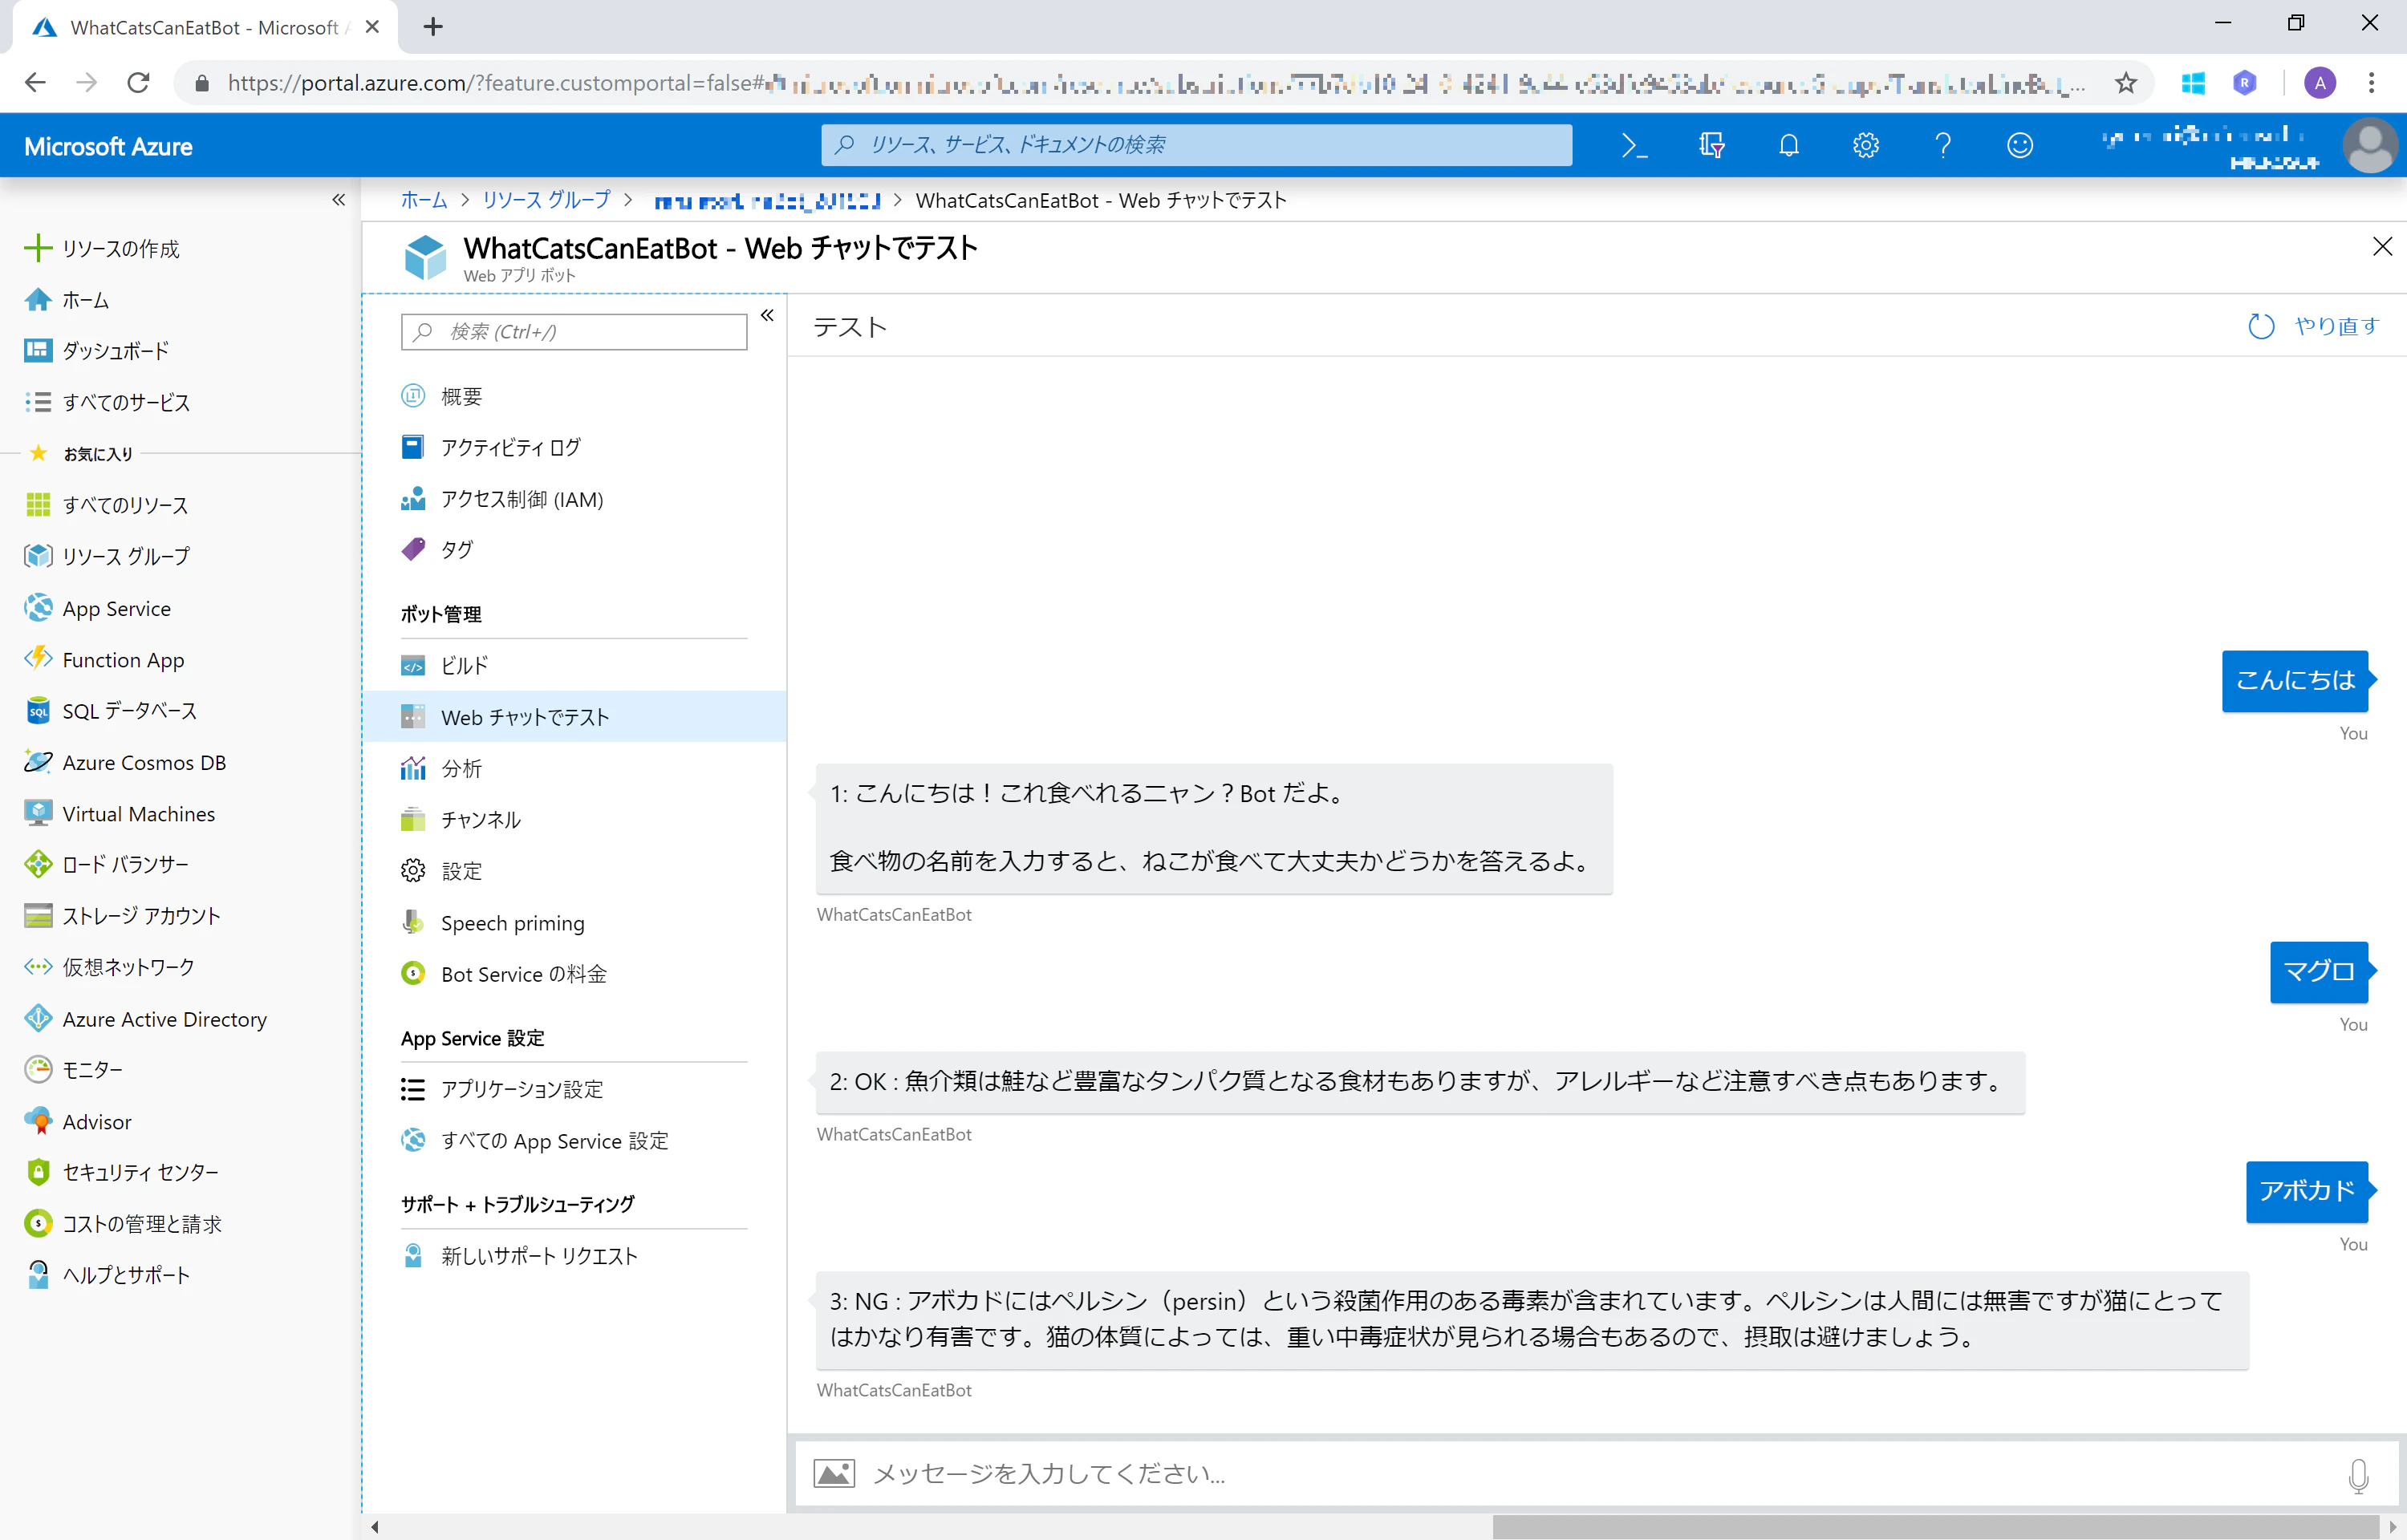Open ビルド under ボット管理

click(x=574, y=666)
